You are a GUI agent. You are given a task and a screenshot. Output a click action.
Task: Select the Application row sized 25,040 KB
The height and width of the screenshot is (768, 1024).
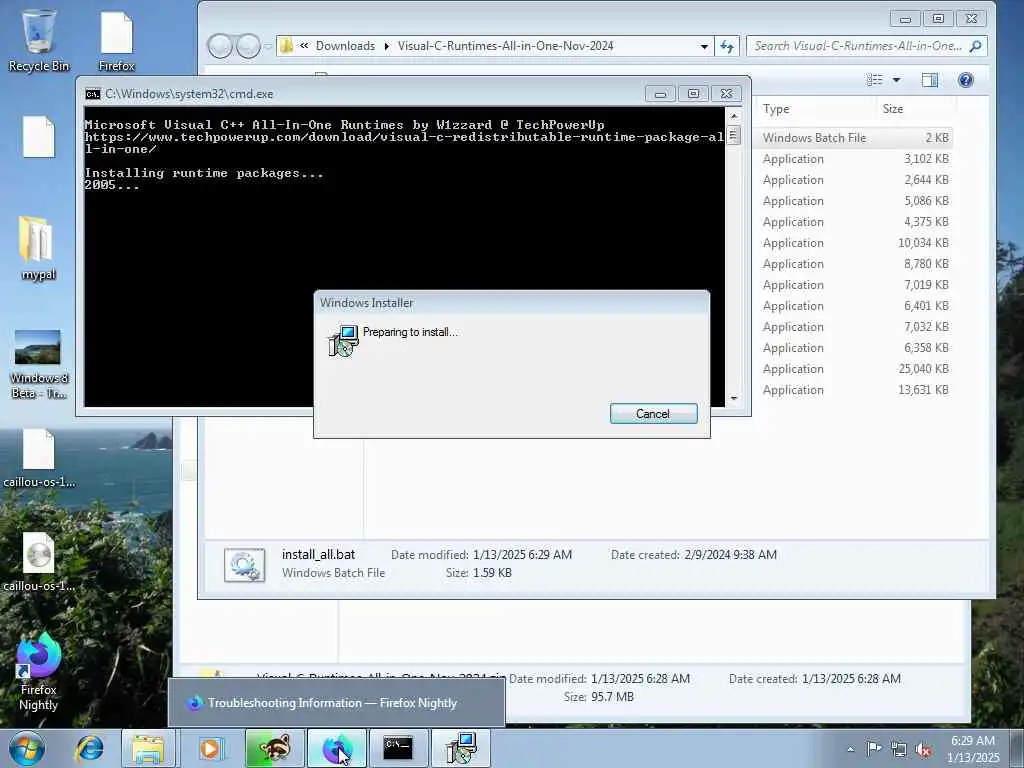tap(854, 369)
